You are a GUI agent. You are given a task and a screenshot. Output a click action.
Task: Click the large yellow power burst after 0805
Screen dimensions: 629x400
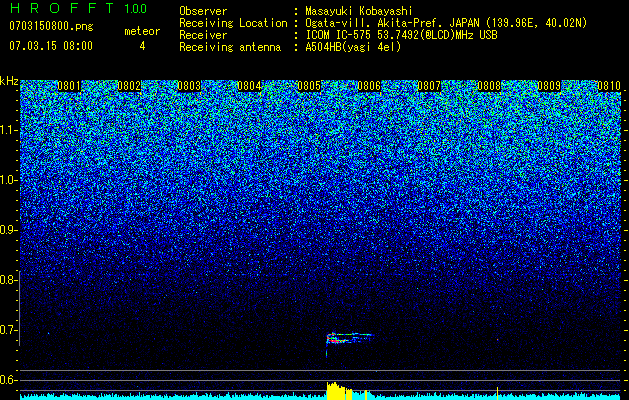pos(339,391)
